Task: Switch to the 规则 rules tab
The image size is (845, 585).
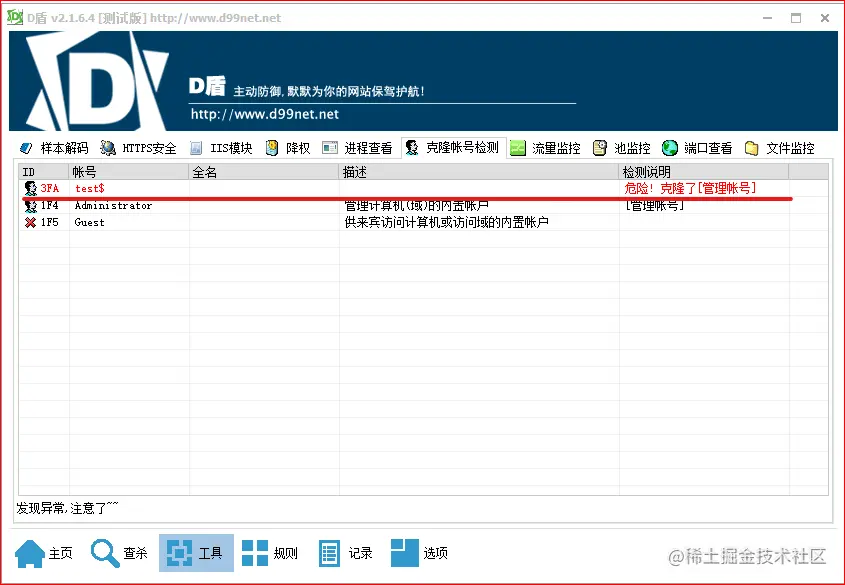Action: pyautogui.click(x=270, y=553)
